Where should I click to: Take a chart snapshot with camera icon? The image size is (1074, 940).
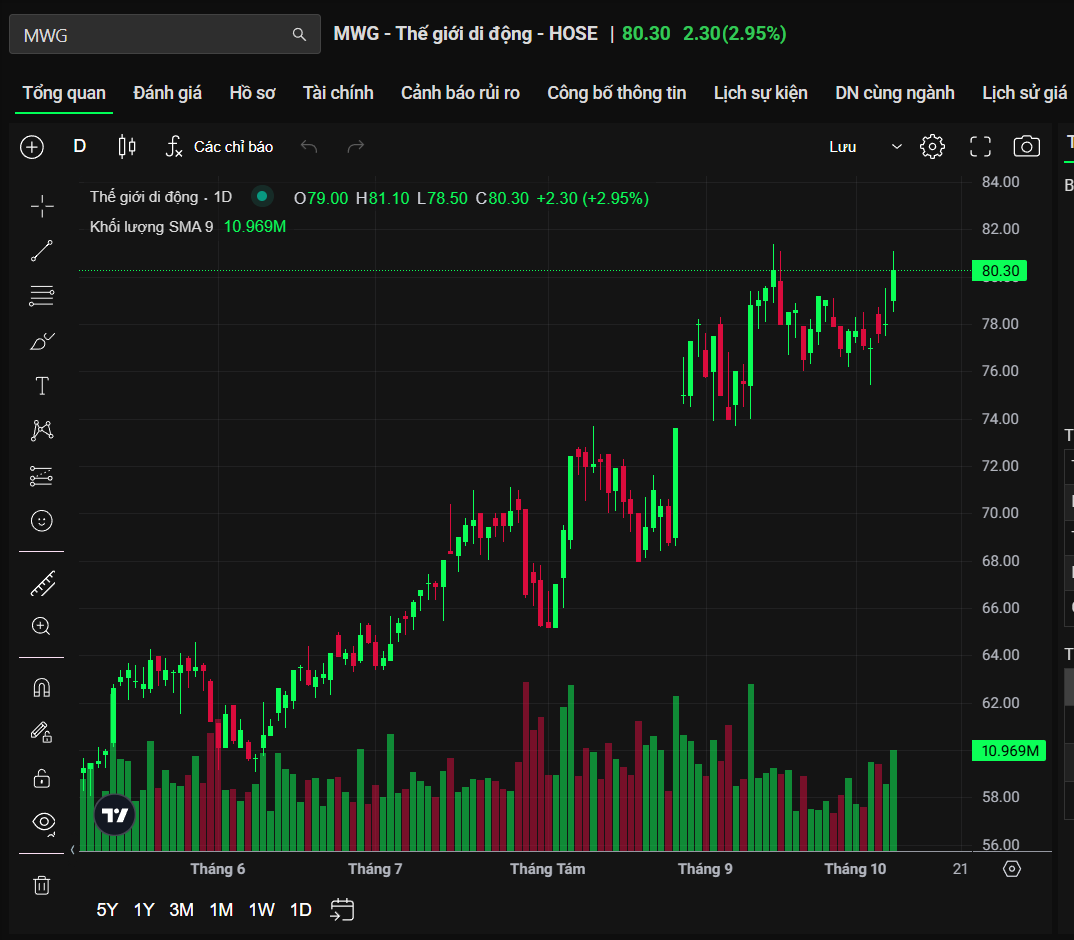[x=1026, y=147]
